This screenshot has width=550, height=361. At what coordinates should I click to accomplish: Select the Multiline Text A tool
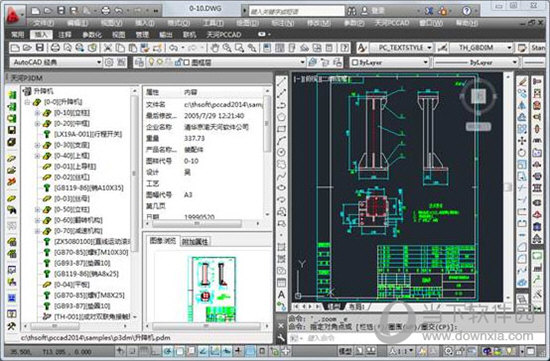(x=281, y=294)
